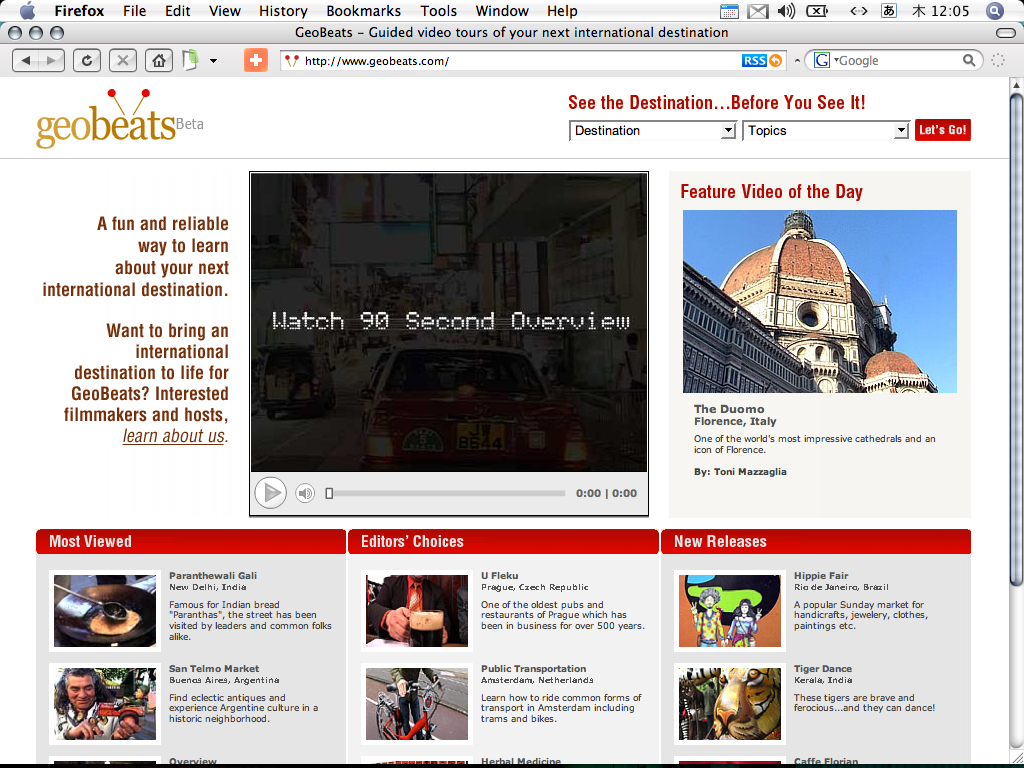This screenshot has height=768, width=1024.
Task: Reload the page with the refresh icon
Action: coord(87,61)
